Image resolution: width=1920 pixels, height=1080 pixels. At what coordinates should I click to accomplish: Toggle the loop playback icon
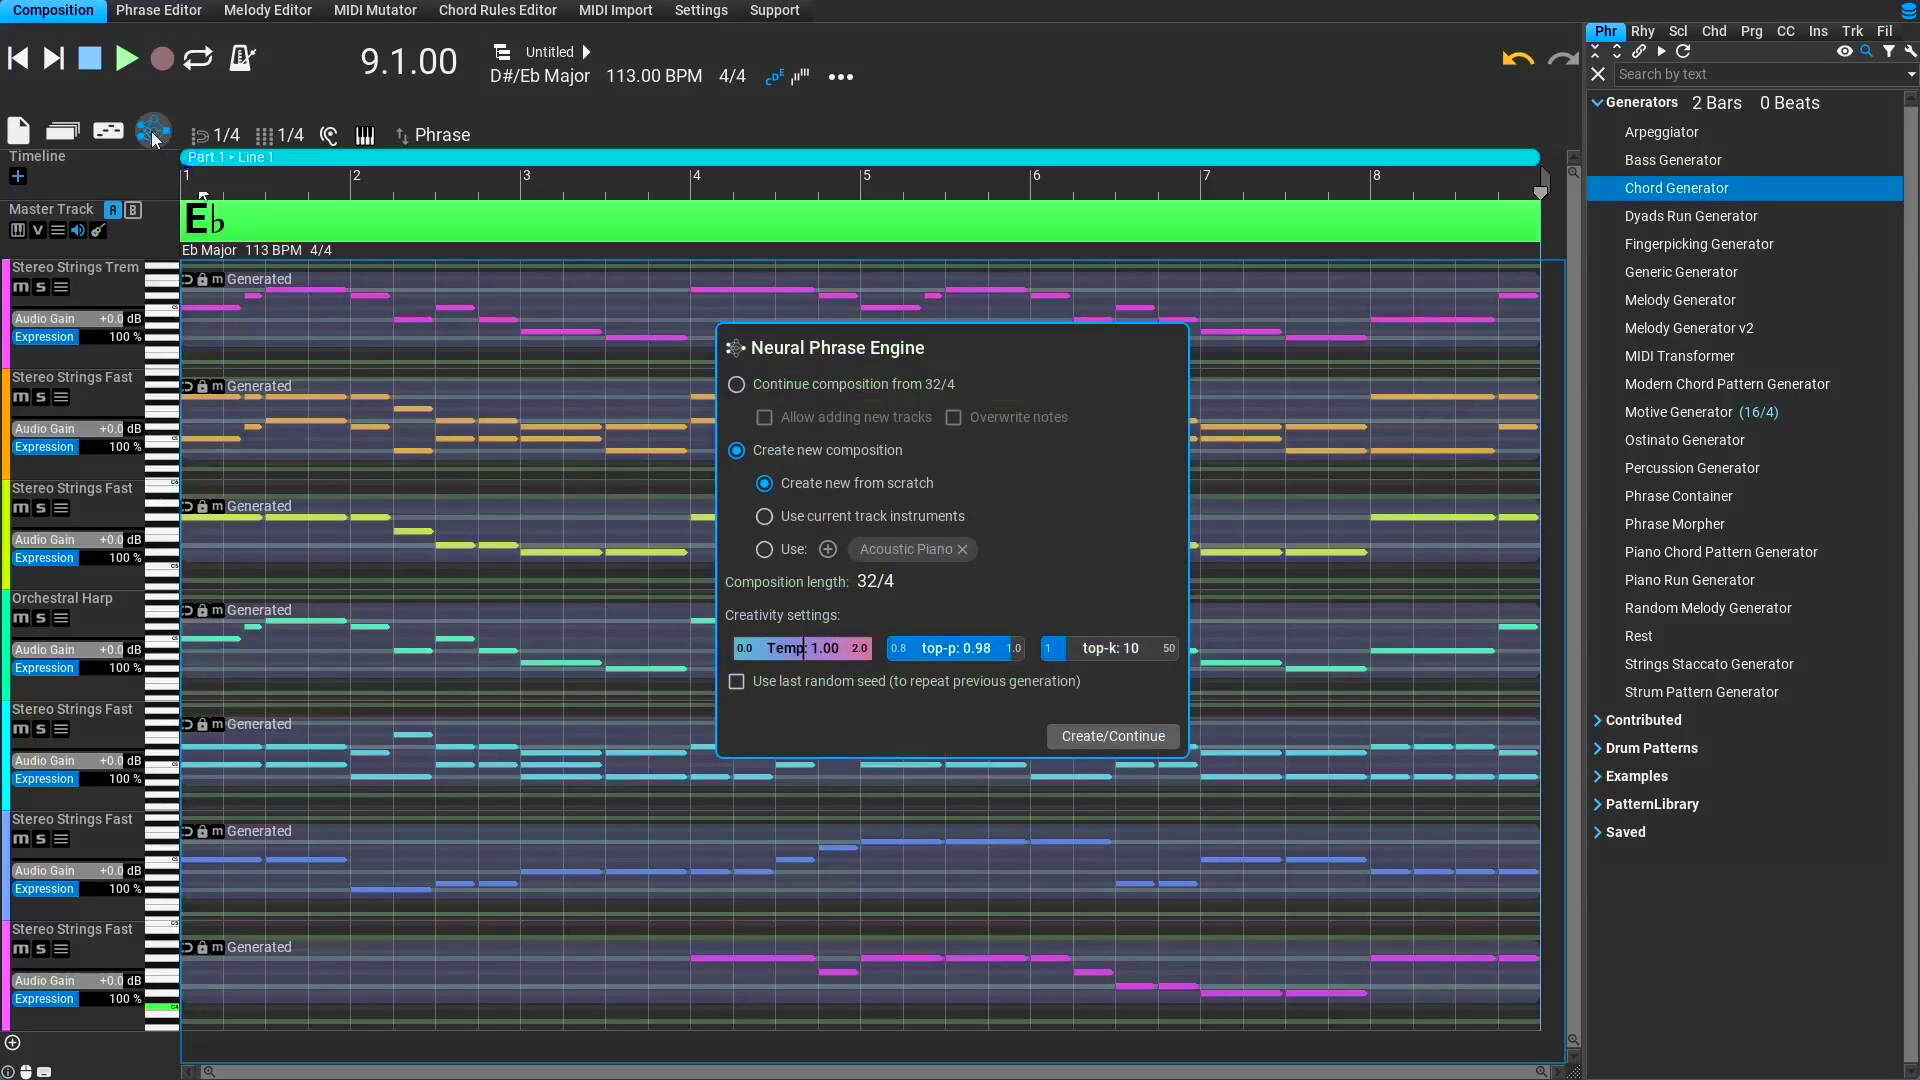click(x=198, y=59)
